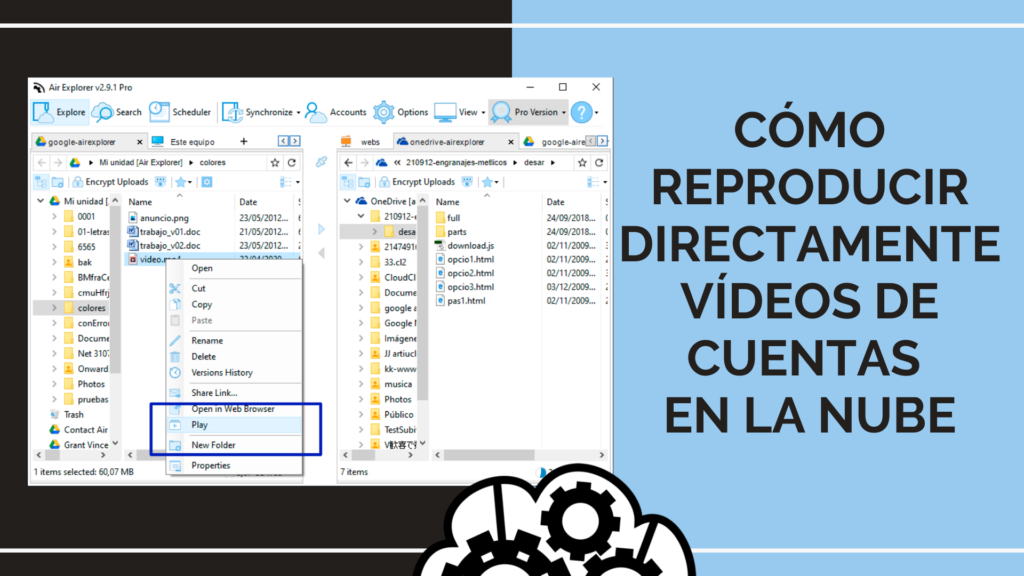
Task: Create new folder icon in left pane toolbar
Action: pos(57,182)
